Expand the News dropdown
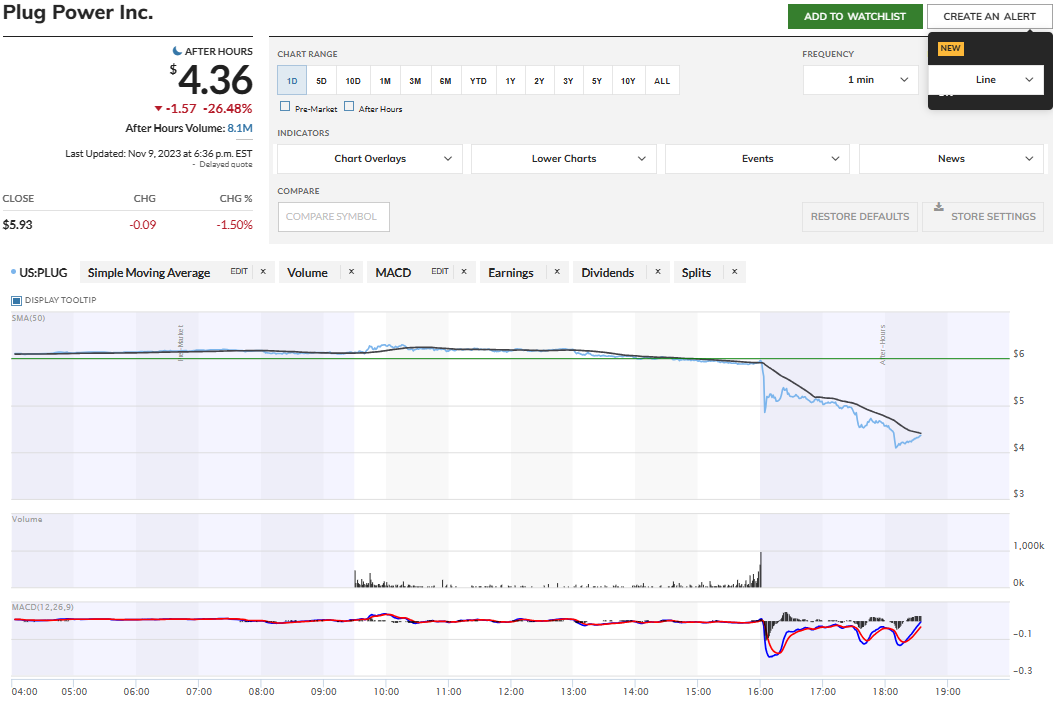Viewport: 1053px width, 708px height. point(951,159)
